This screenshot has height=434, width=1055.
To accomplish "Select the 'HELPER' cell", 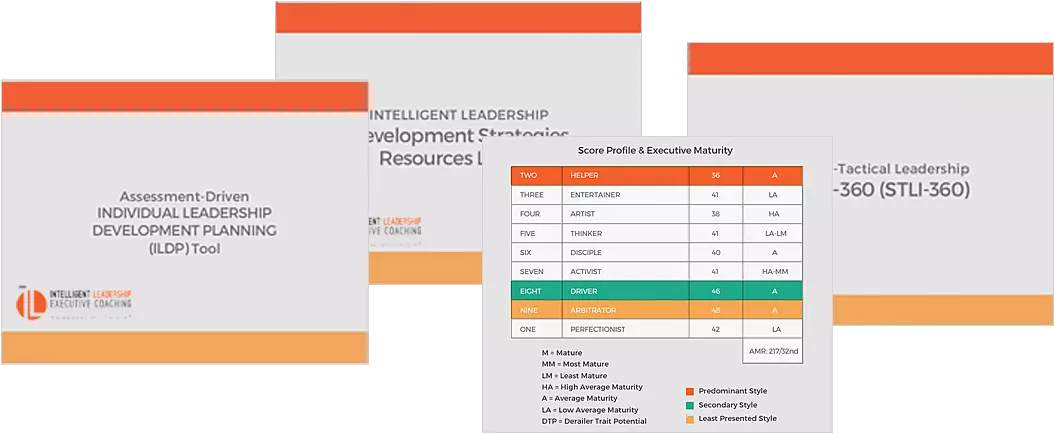I will pyautogui.click(x=625, y=176).
